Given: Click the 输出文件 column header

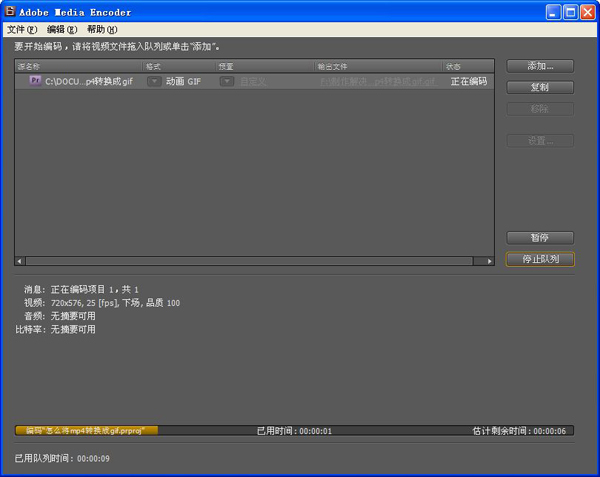Looking at the screenshot, I should 379,67.
